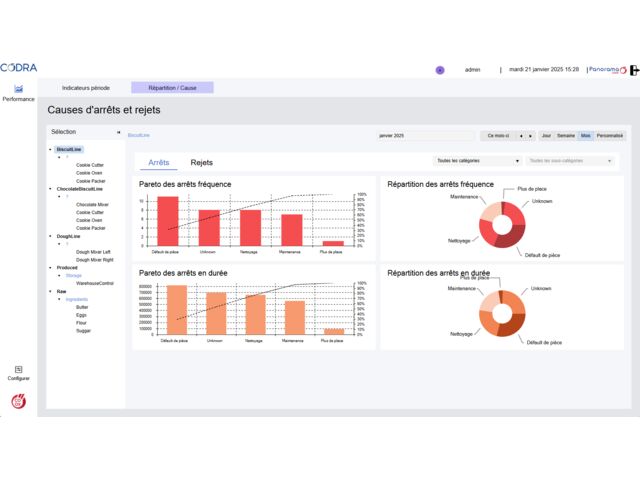Open the Toutes les sous-catégories dropdown

coord(568,160)
